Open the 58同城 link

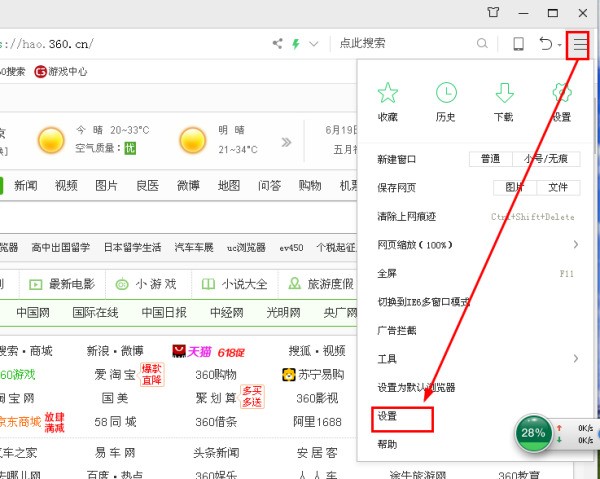coord(115,422)
